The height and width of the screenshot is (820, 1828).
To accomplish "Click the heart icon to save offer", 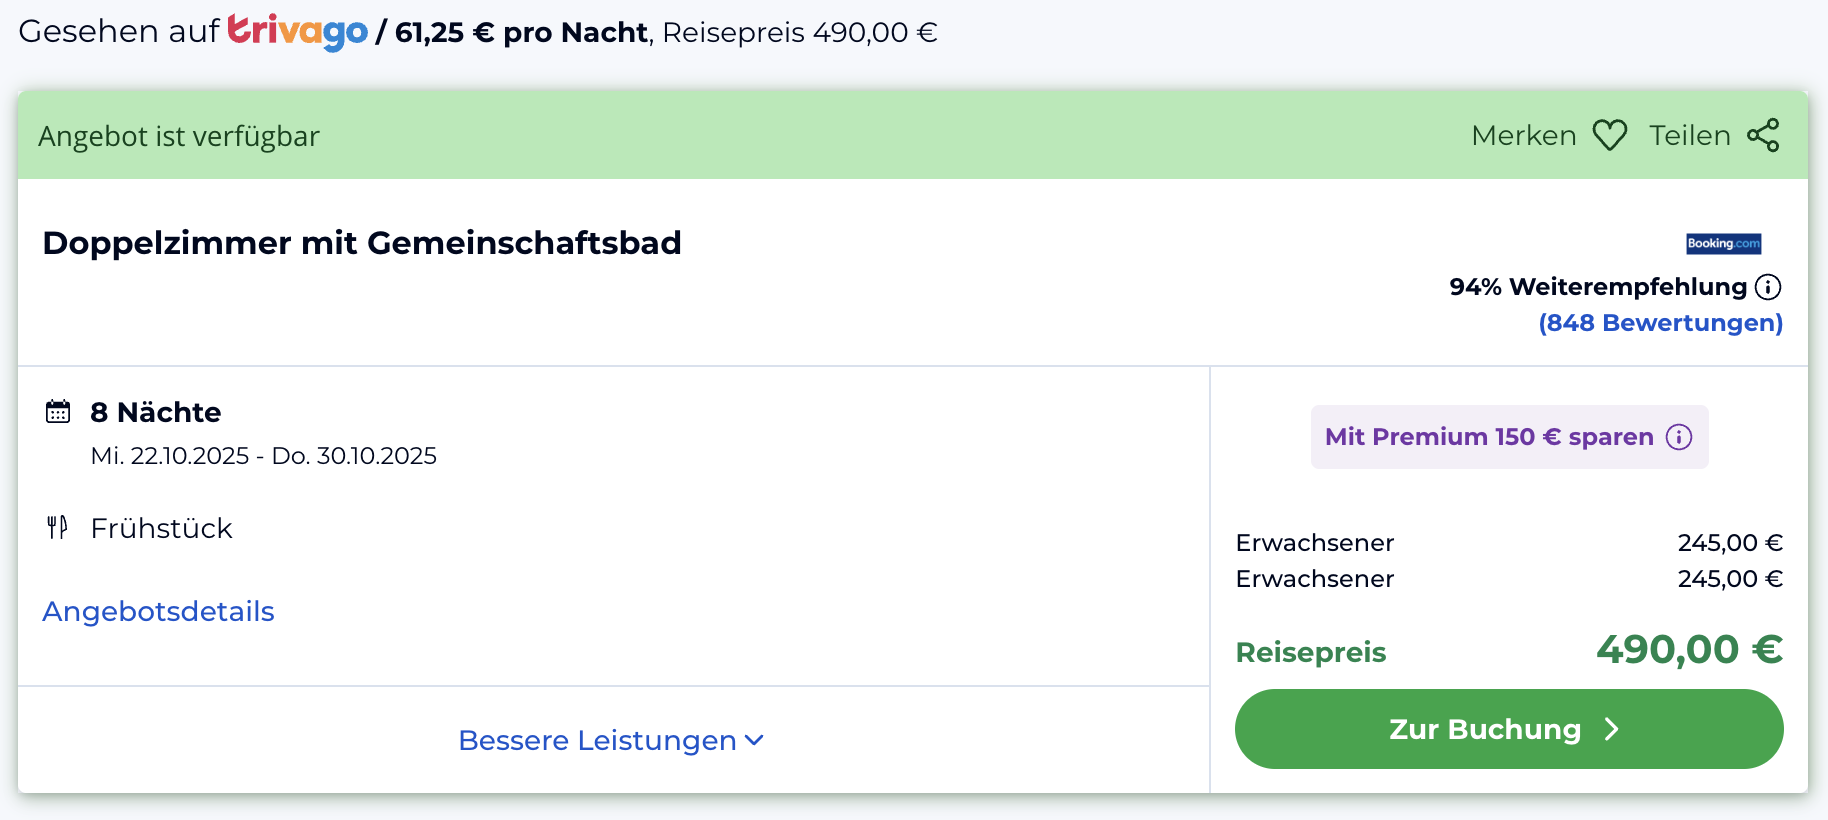I will [1610, 135].
